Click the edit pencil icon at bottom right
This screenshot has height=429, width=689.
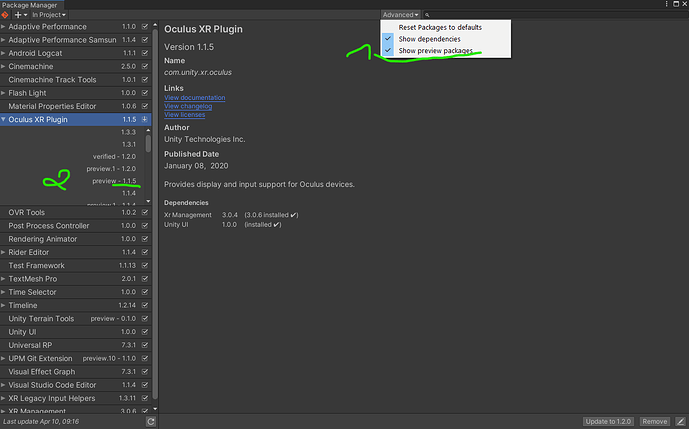point(680,422)
